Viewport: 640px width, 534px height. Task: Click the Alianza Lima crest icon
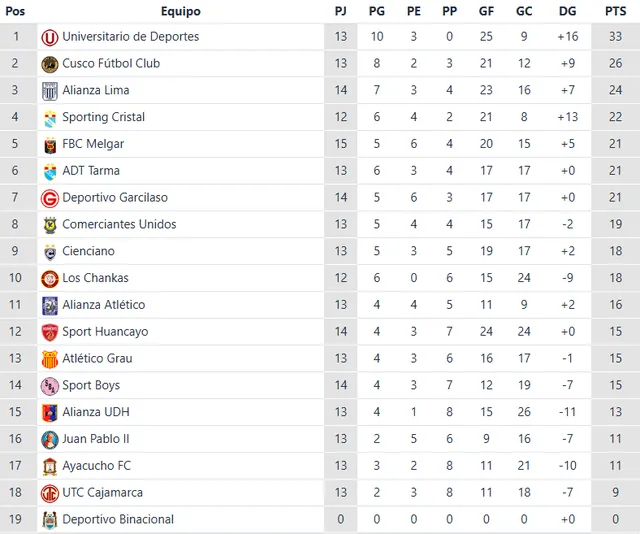(49, 91)
